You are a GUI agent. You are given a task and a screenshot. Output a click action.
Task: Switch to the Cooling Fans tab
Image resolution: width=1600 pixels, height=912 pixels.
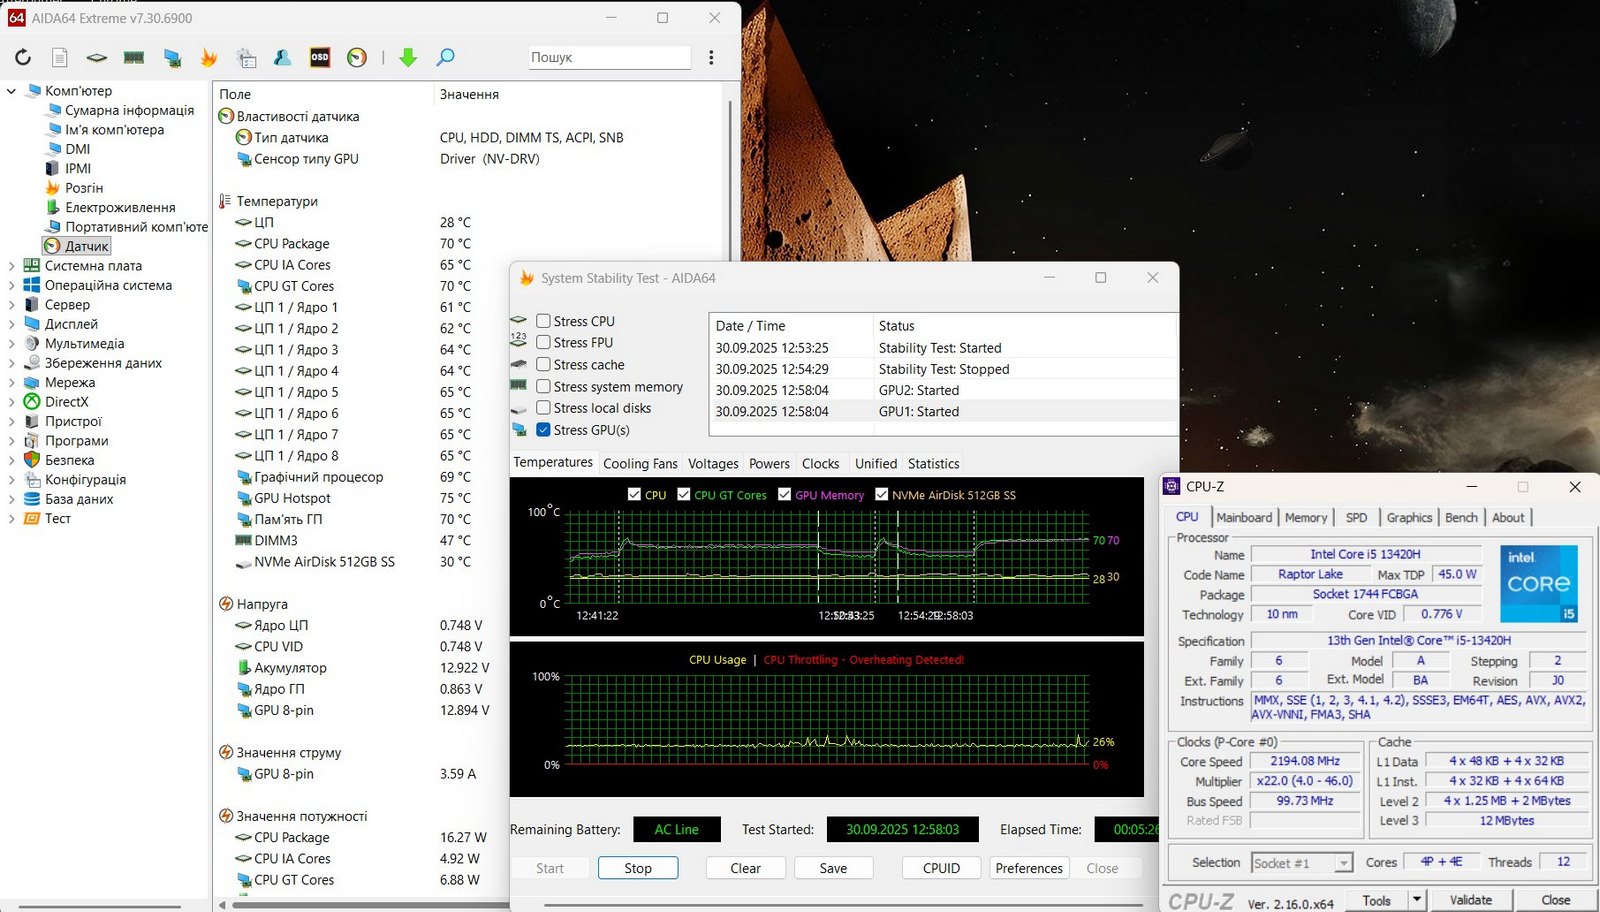pos(640,464)
